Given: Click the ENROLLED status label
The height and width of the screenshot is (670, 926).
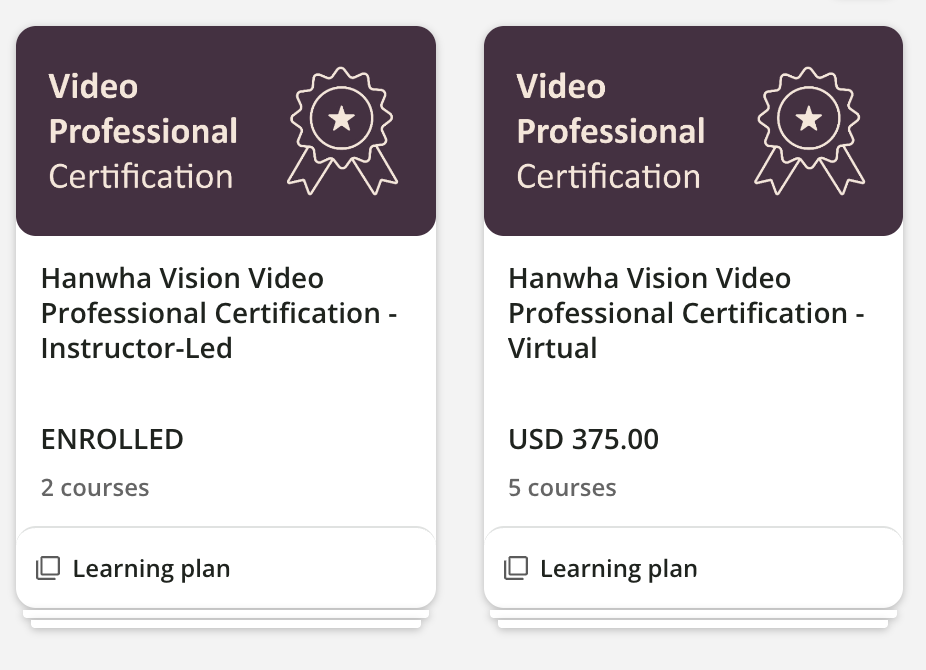Looking at the screenshot, I should [112, 439].
